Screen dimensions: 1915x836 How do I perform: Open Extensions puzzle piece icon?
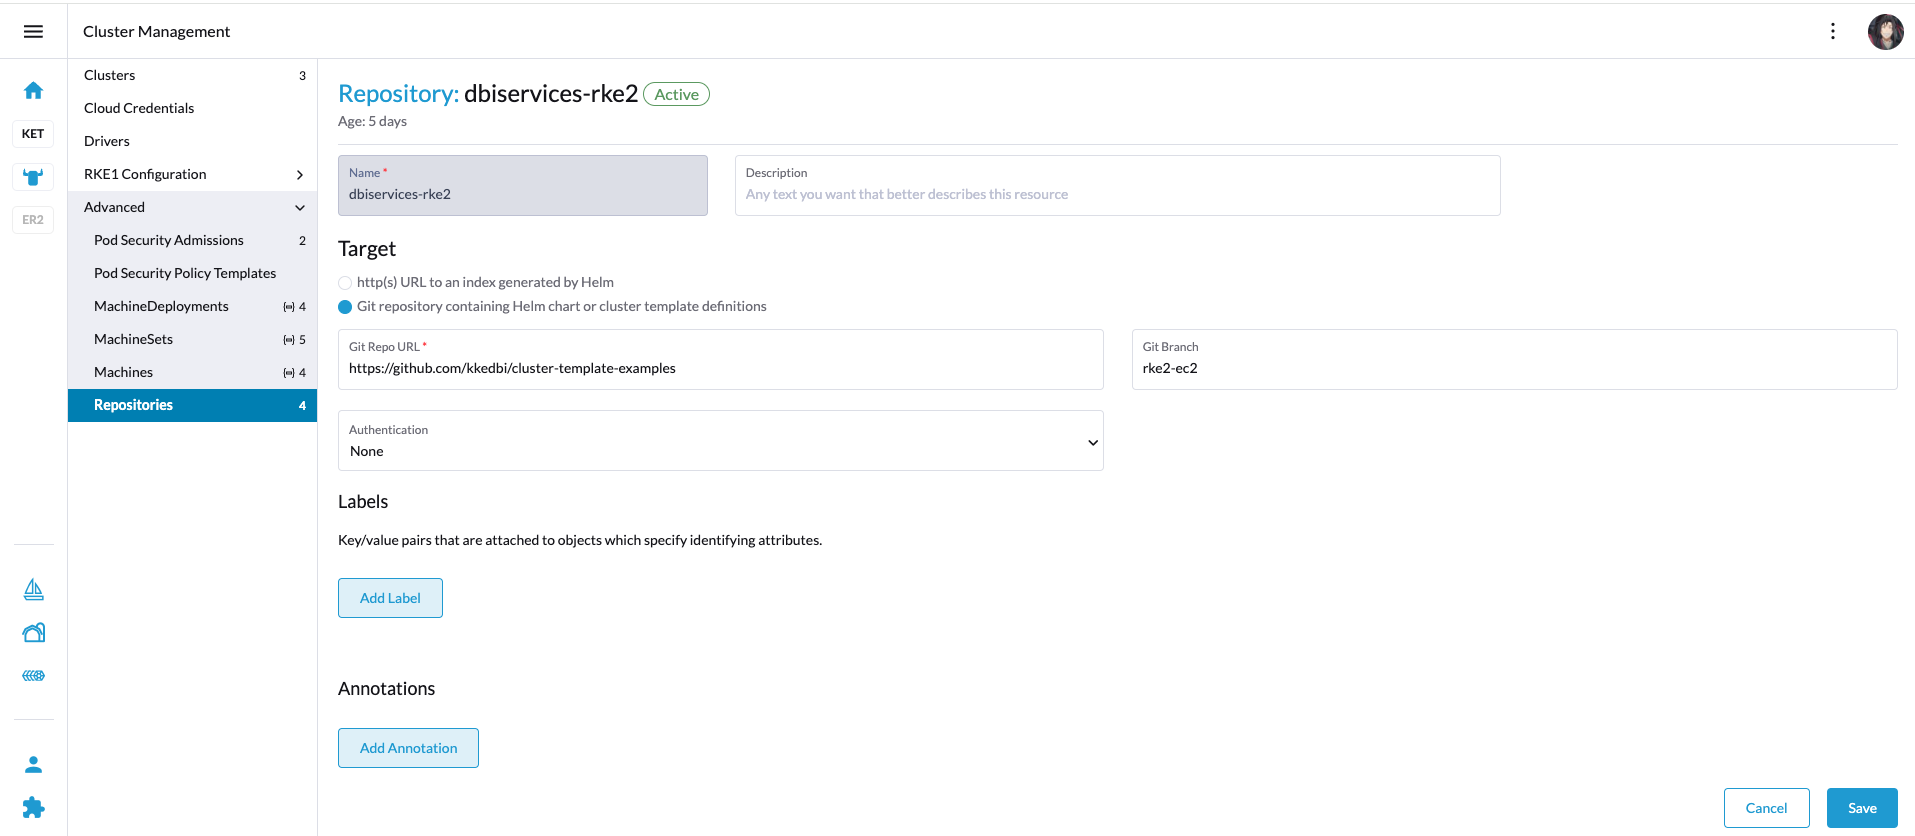tap(33, 807)
